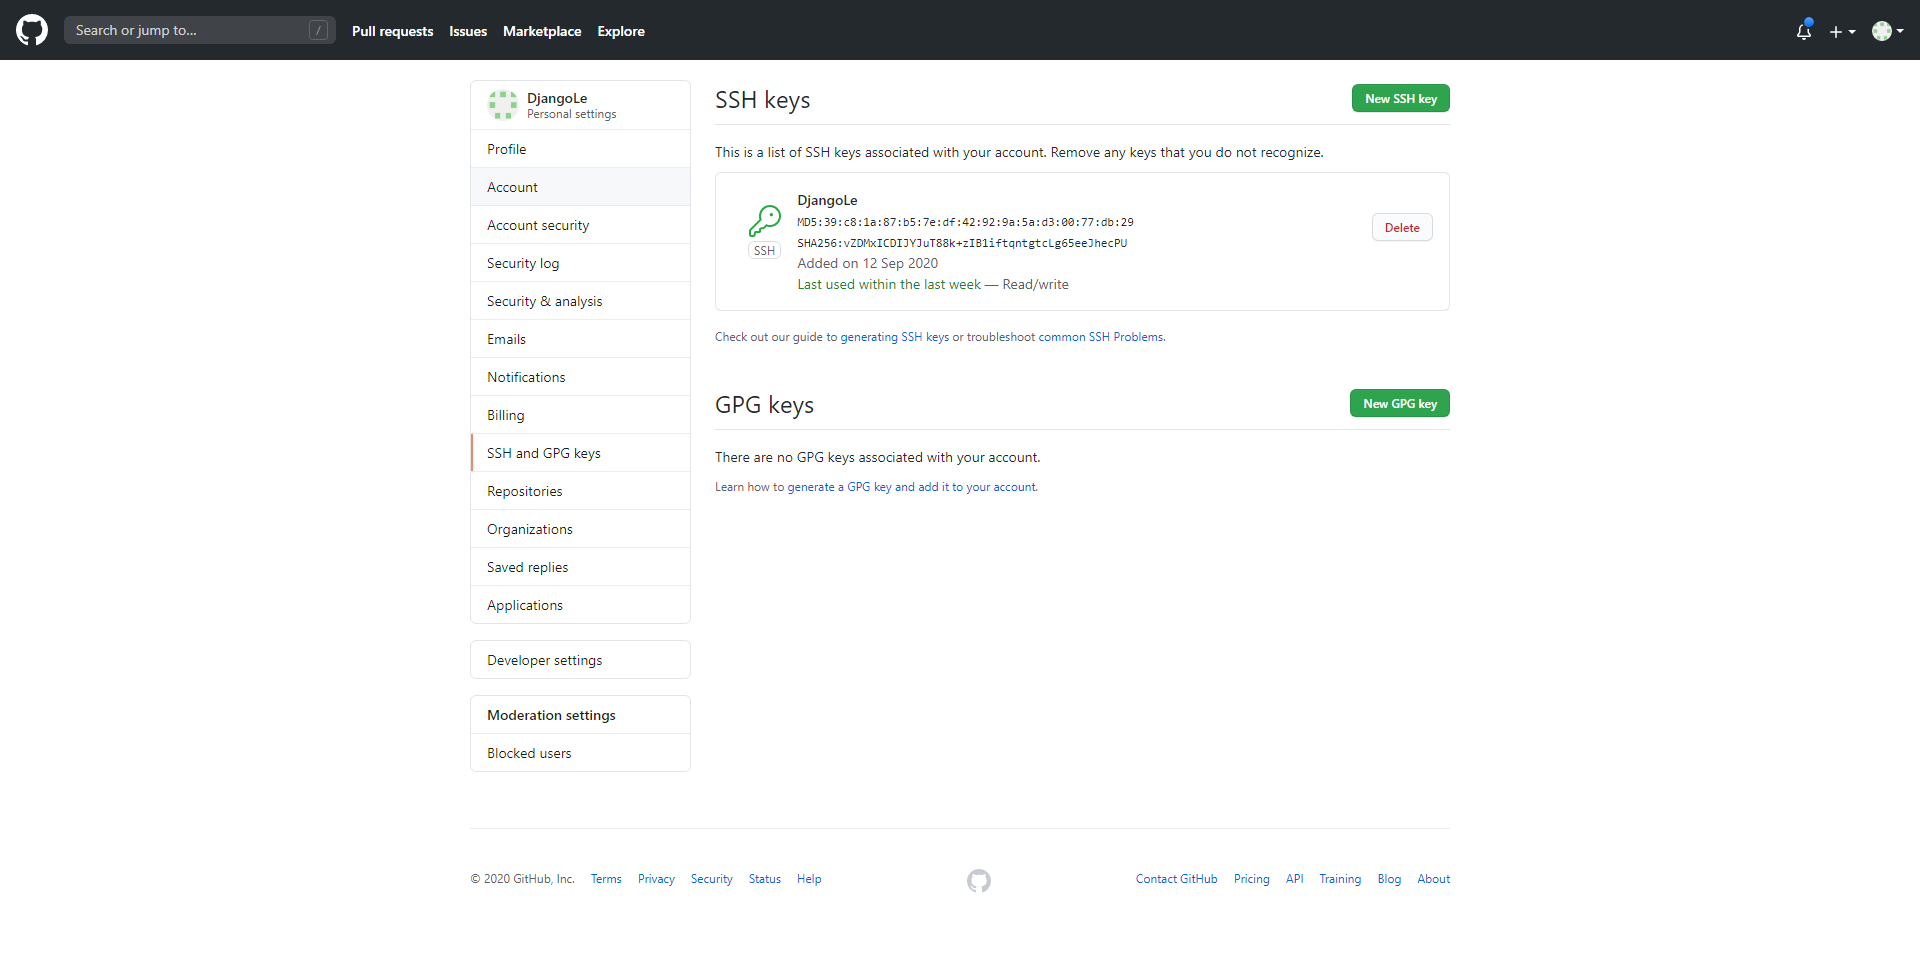Expand the plus create-new dropdown
Image resolution: width=1920 pixels, height=969 pixels.
[x=1842, y=31]
